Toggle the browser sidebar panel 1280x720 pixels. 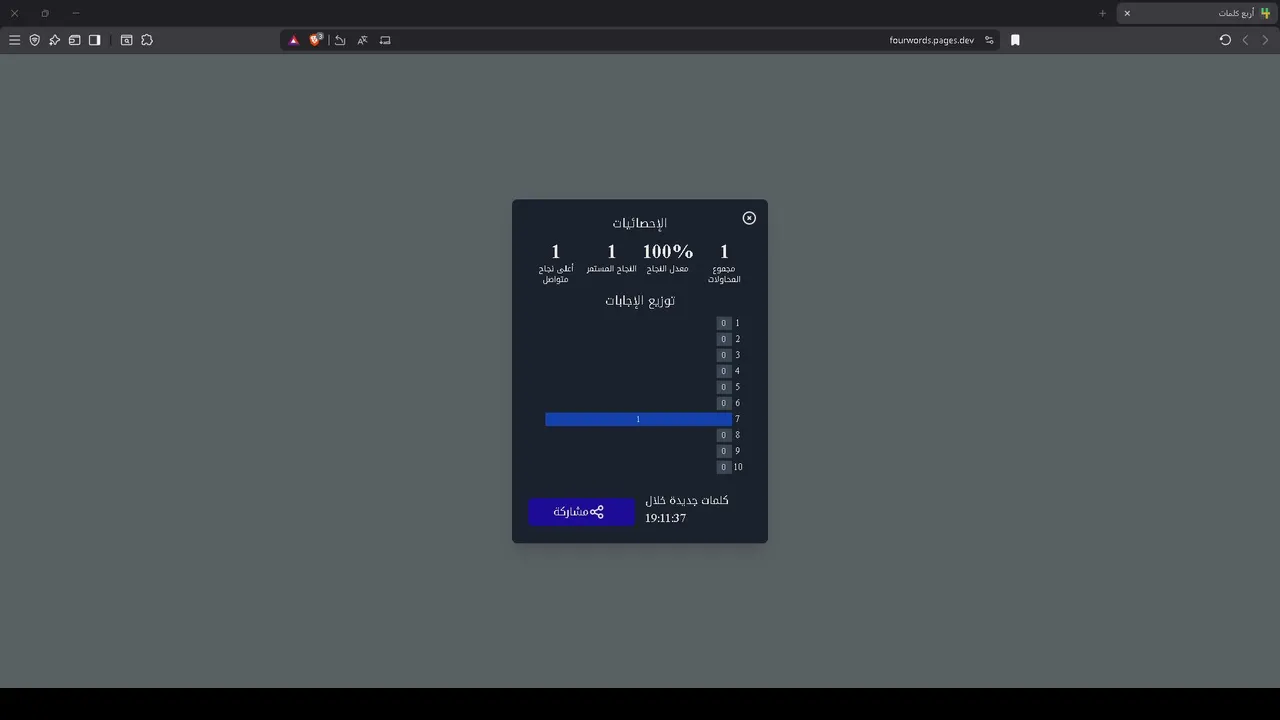click(94, 40)
